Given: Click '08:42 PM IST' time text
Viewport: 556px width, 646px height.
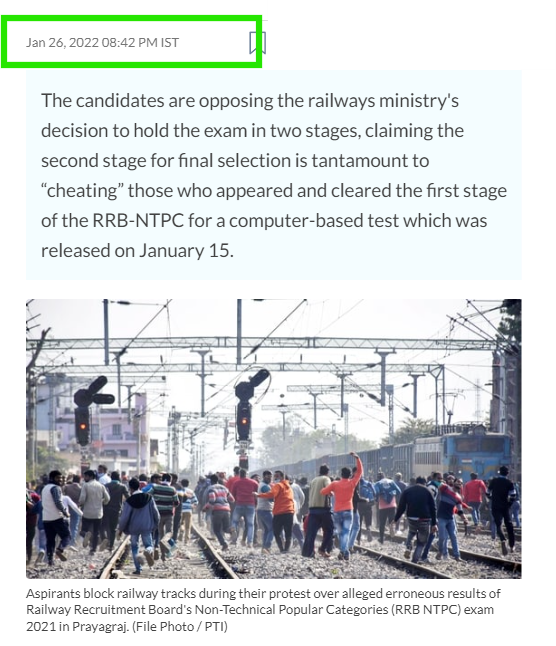Looking at the screenshot, I should pos(140,42).
